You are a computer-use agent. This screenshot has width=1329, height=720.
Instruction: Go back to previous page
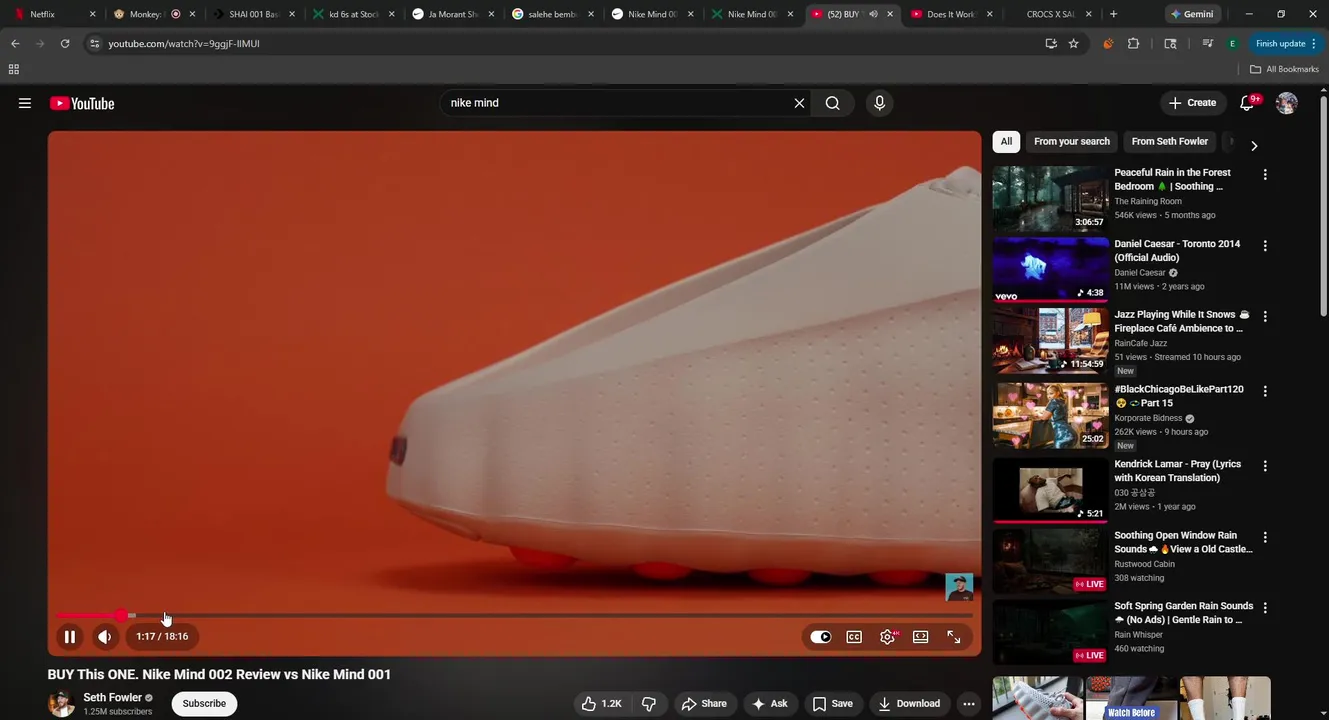pos(15,44)
